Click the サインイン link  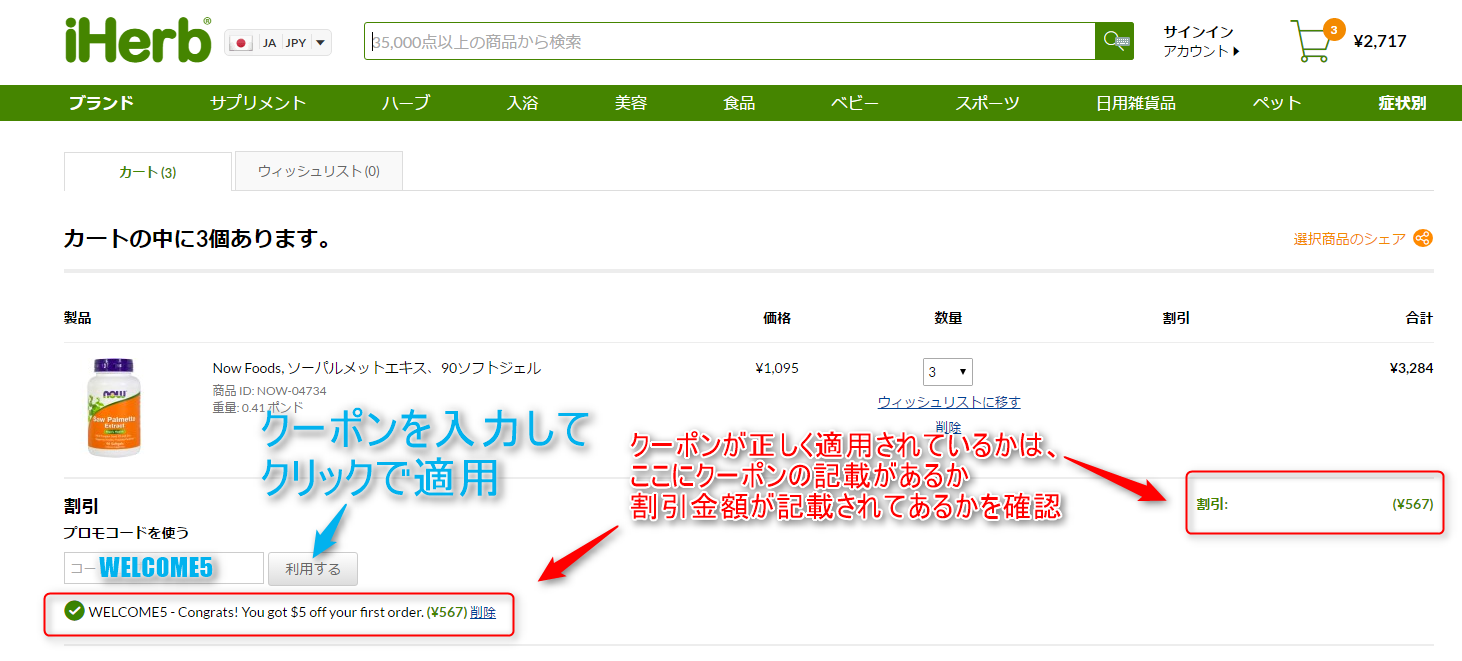pos(1198,32)
